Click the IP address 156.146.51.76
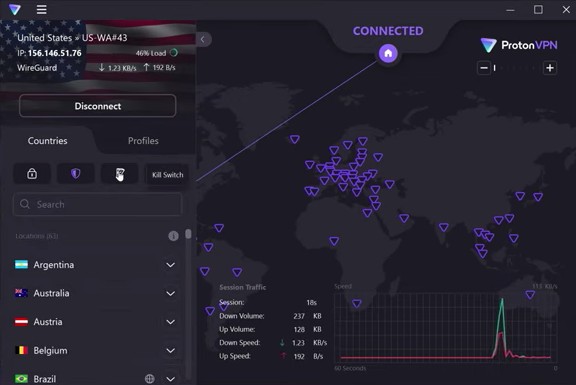The image size is (576, 385). pos(55,53)
